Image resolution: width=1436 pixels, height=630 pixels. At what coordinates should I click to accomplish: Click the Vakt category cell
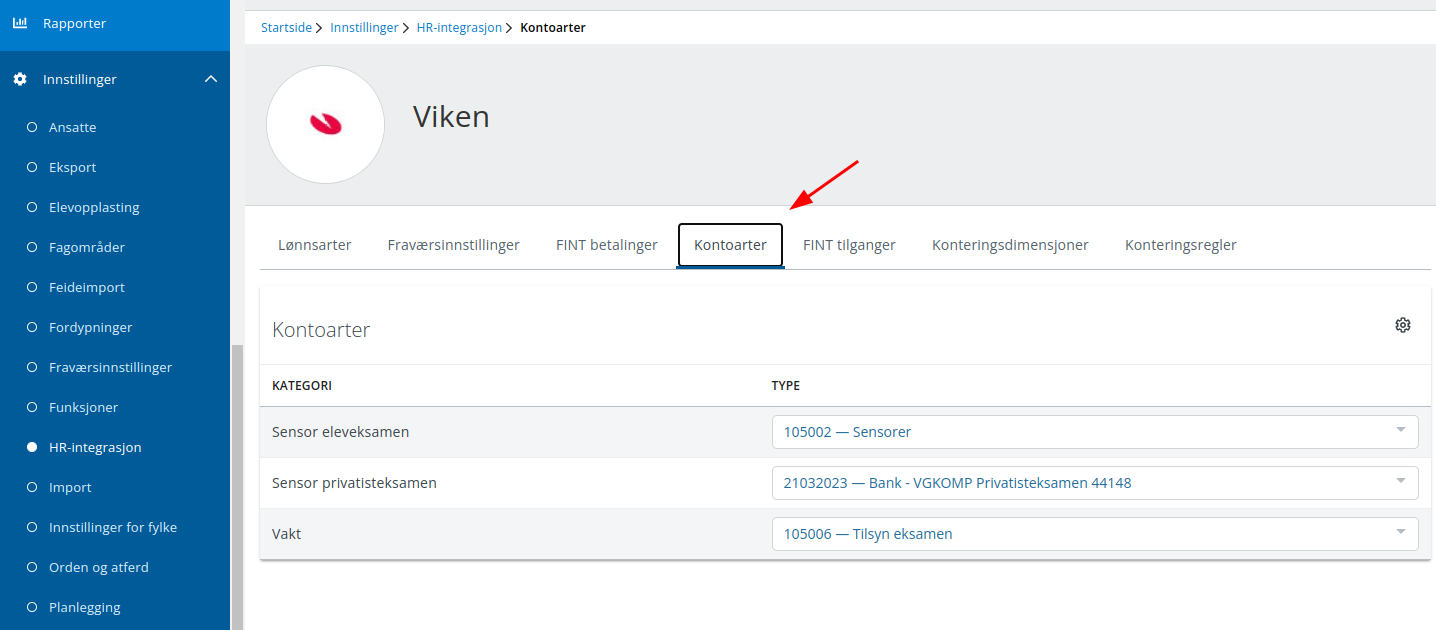(x=286, y=534)
